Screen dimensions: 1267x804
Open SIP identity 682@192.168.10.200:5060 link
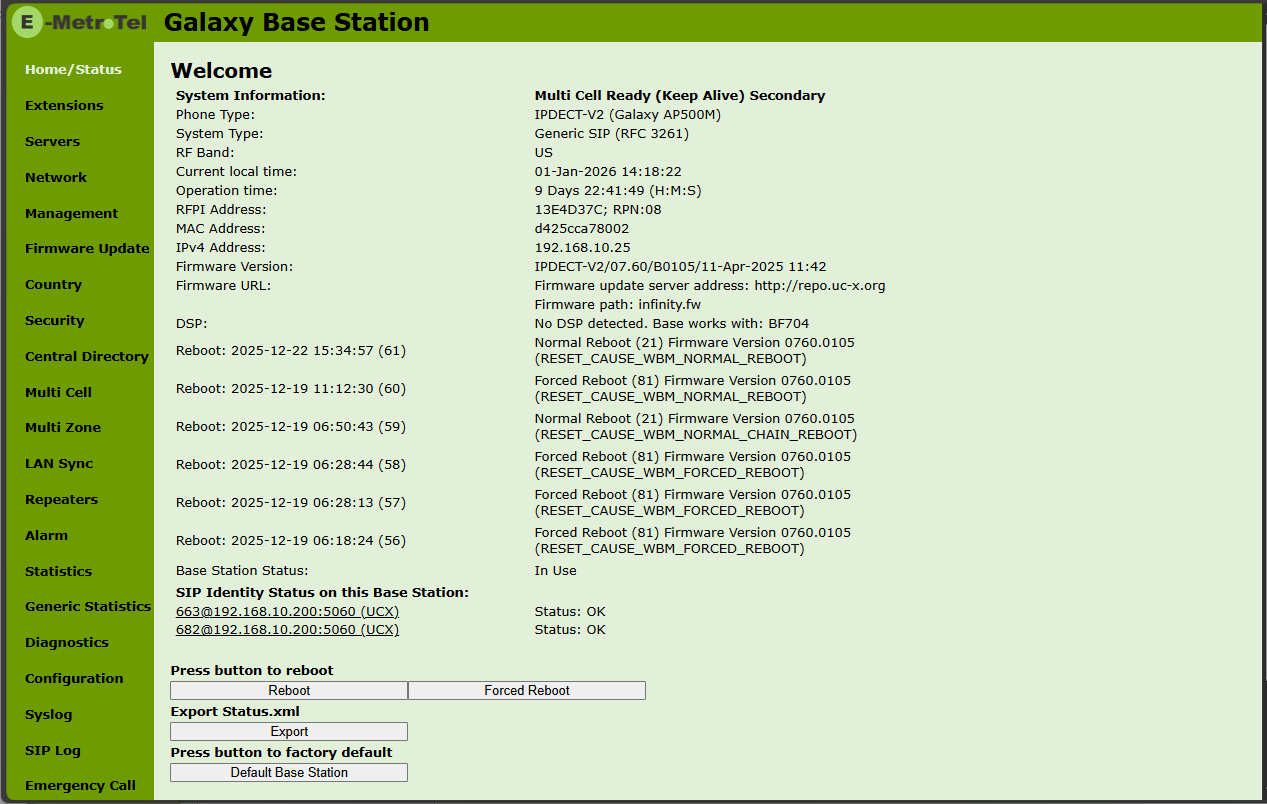[x=287, y=630]
